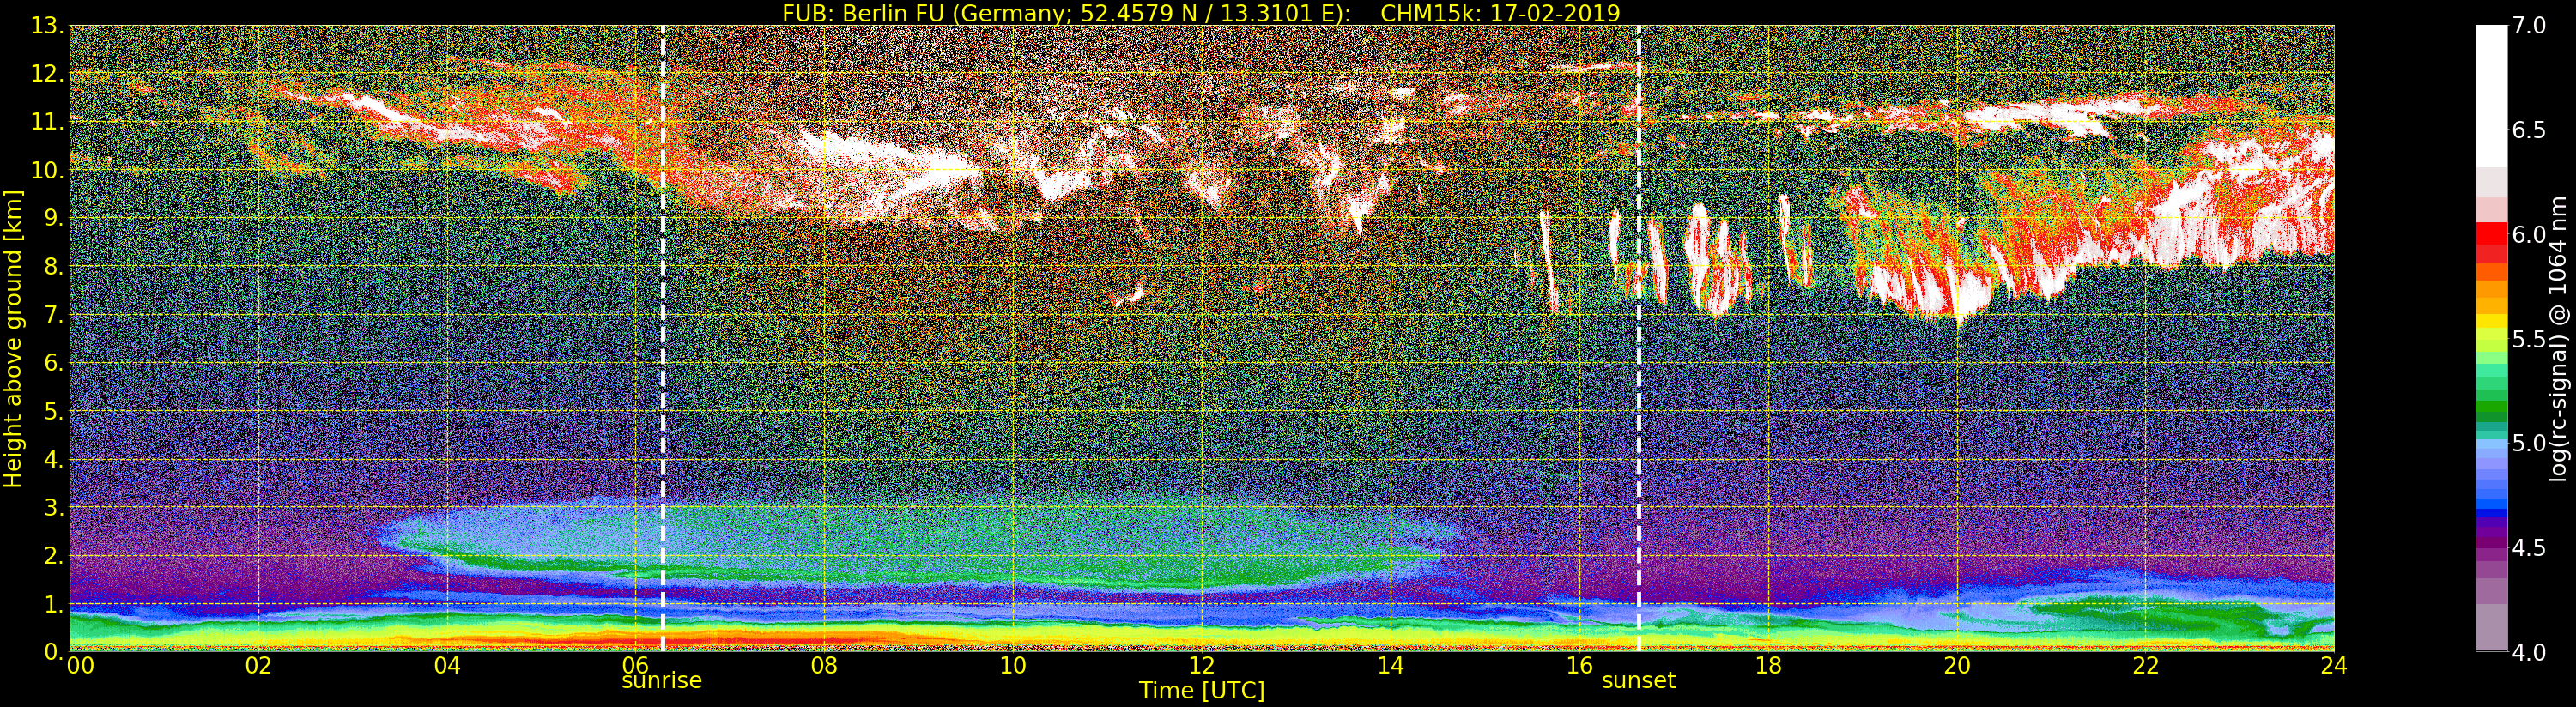Pick the white band atop the colorbar
Viewport: 2576px width, 707px height.
2491,95
